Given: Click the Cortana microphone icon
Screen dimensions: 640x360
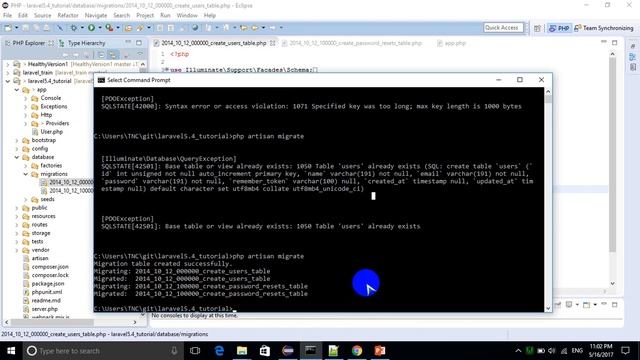Looking at the screenshot, I should pos(174,351).
